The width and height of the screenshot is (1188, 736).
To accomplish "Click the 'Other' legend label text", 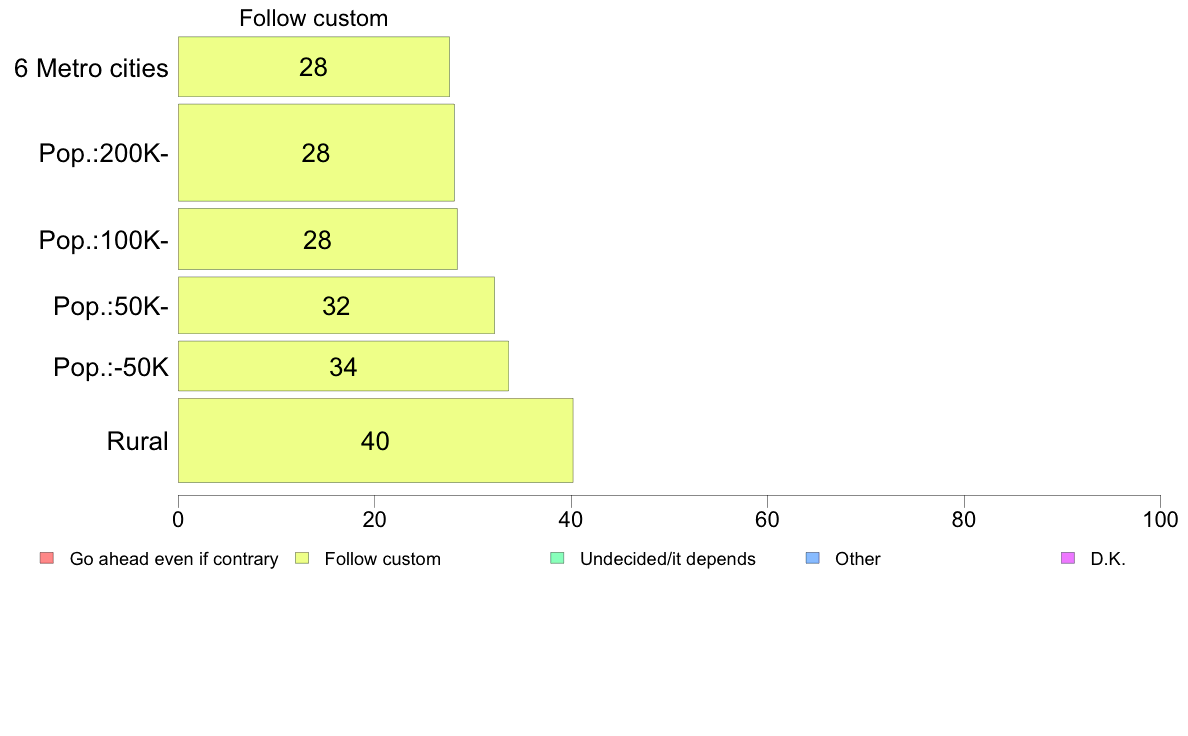I will [858, 559].
